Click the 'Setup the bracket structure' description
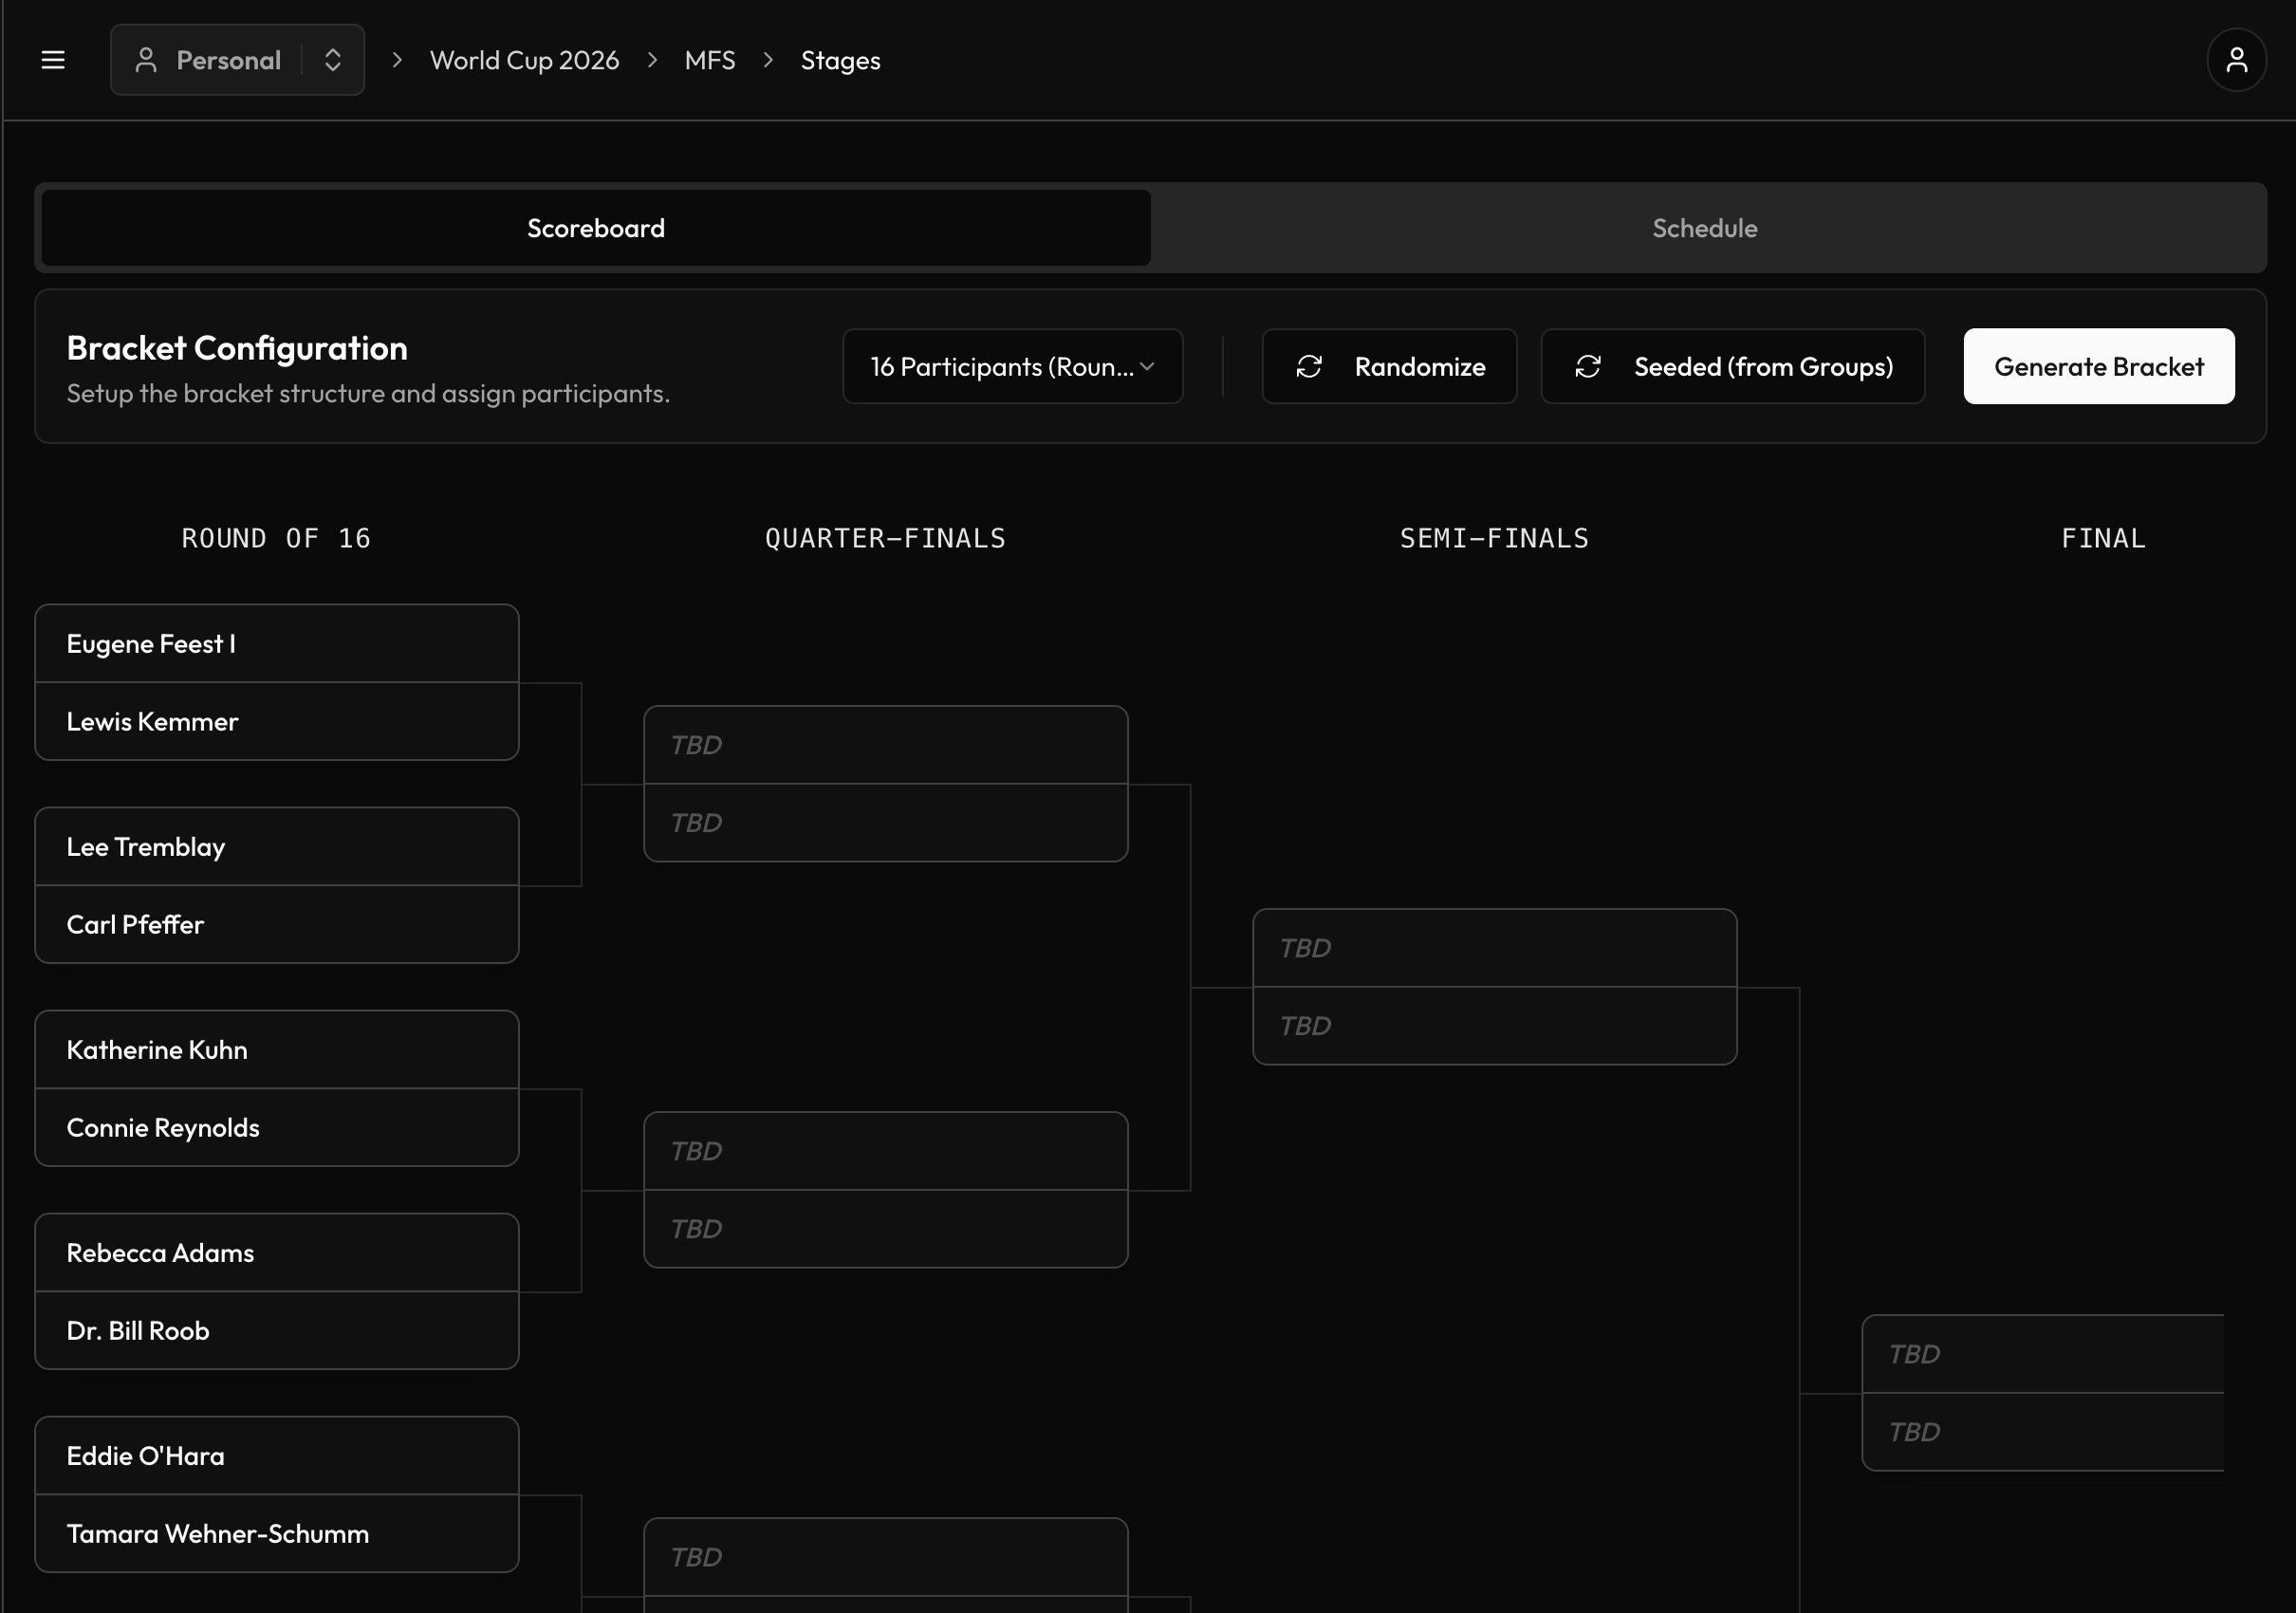This screenshot has height=1613, width=2296. click(x=368, y=394)
